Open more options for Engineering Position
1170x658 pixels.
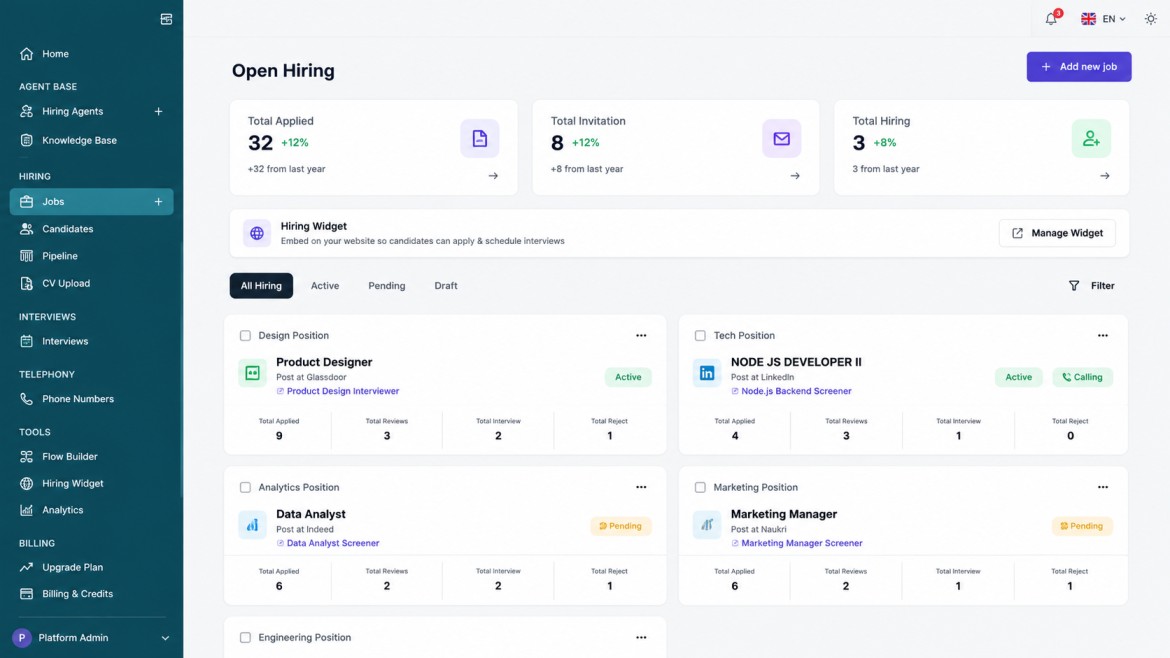pyautogui.click(x=641, y=638)
